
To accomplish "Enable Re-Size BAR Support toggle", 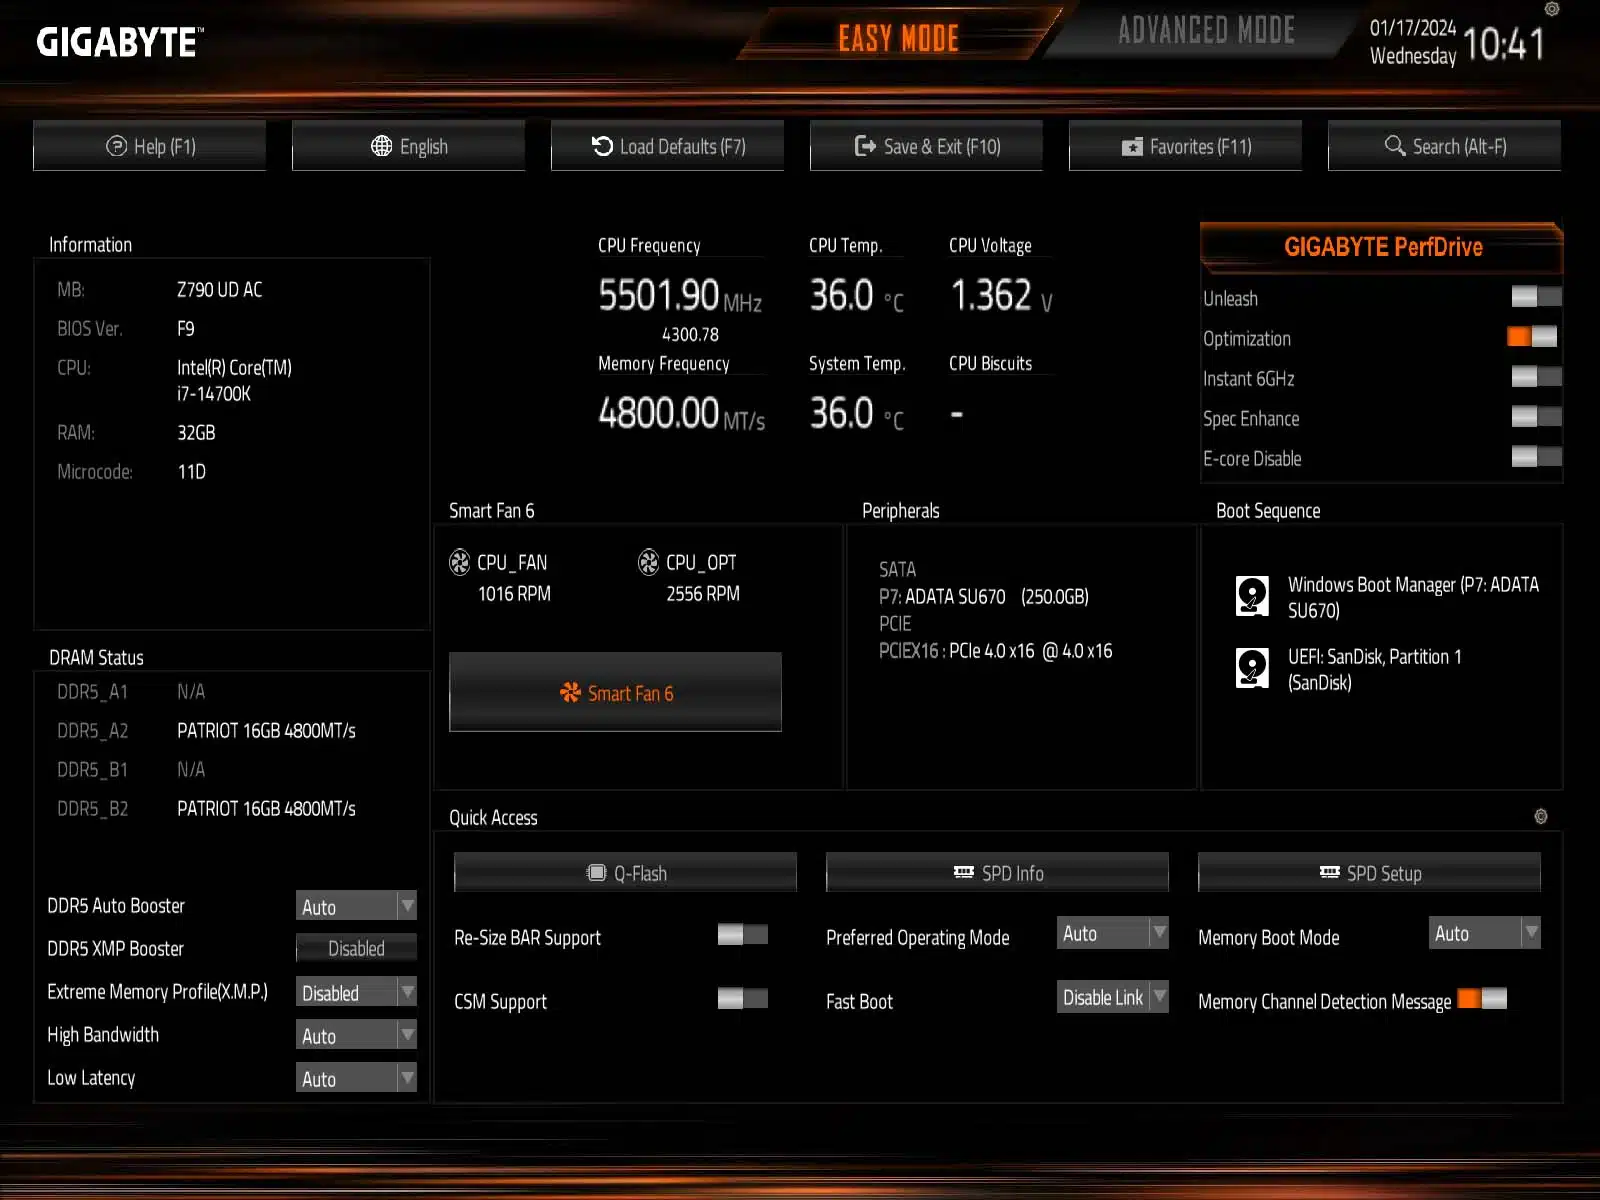I will 743,934.
